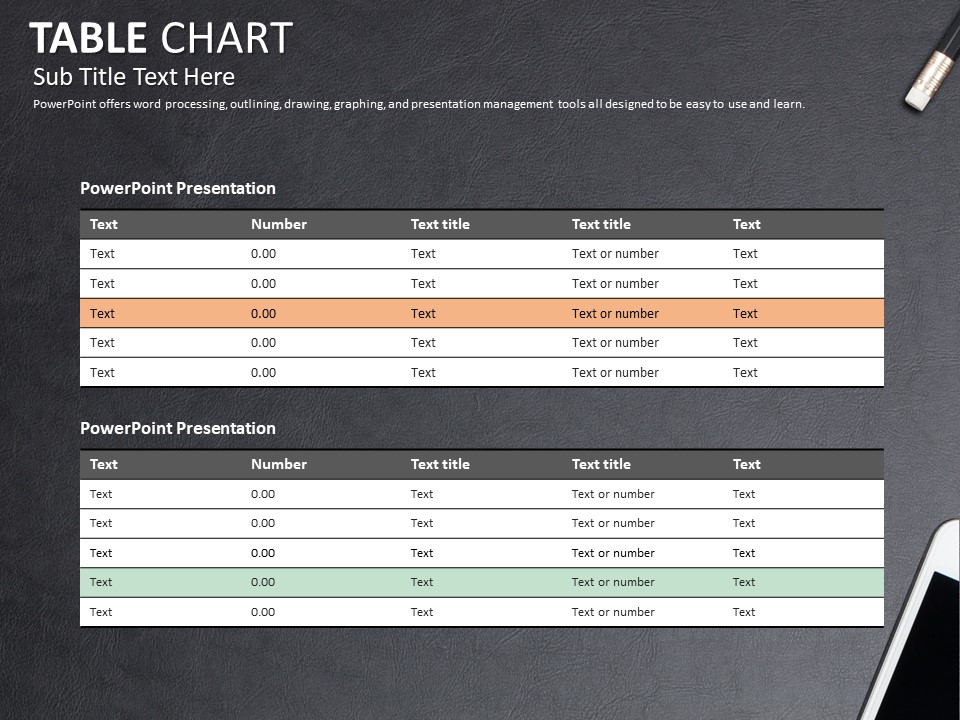Click the PowerPoint description sentence under the subtitle

coord(418,104)
